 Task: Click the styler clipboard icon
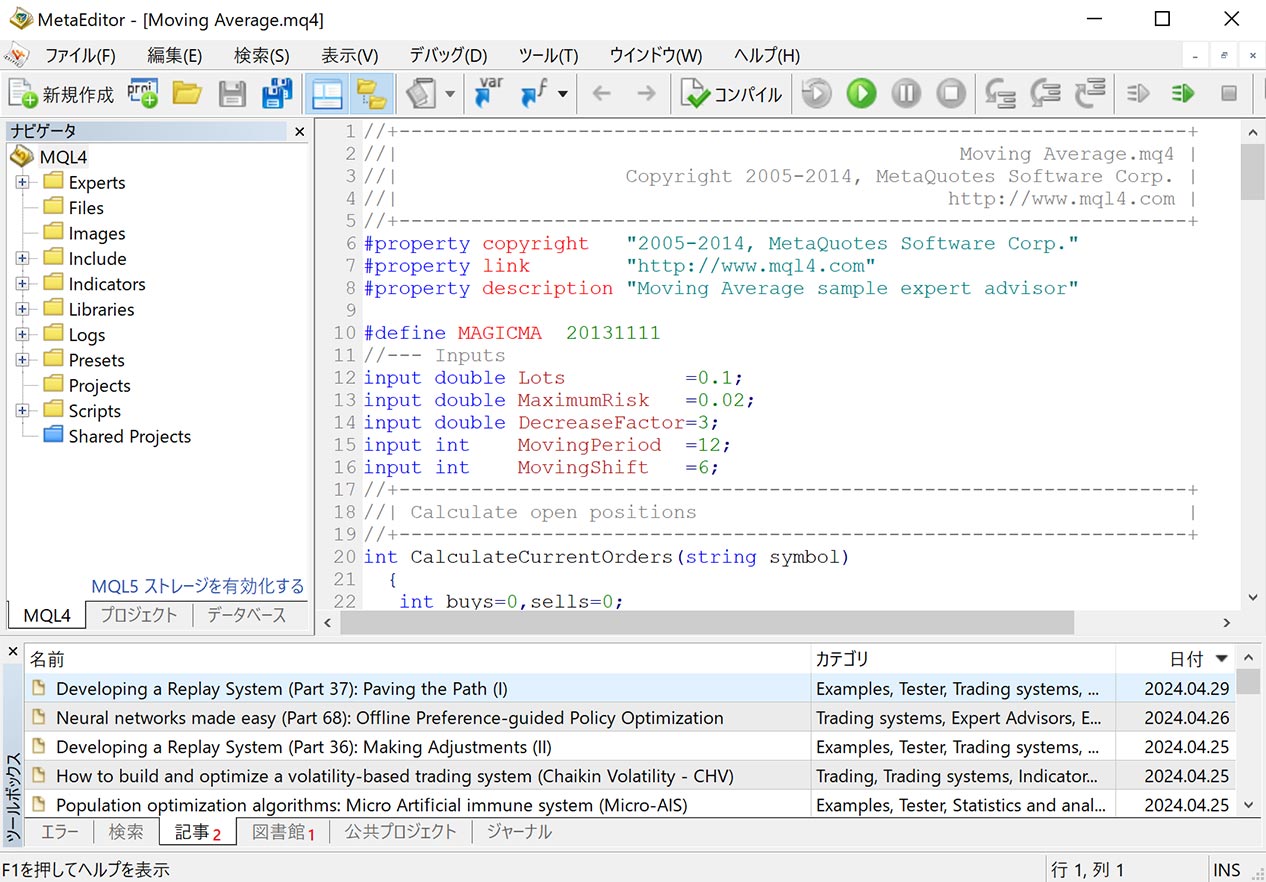[421, 94]
